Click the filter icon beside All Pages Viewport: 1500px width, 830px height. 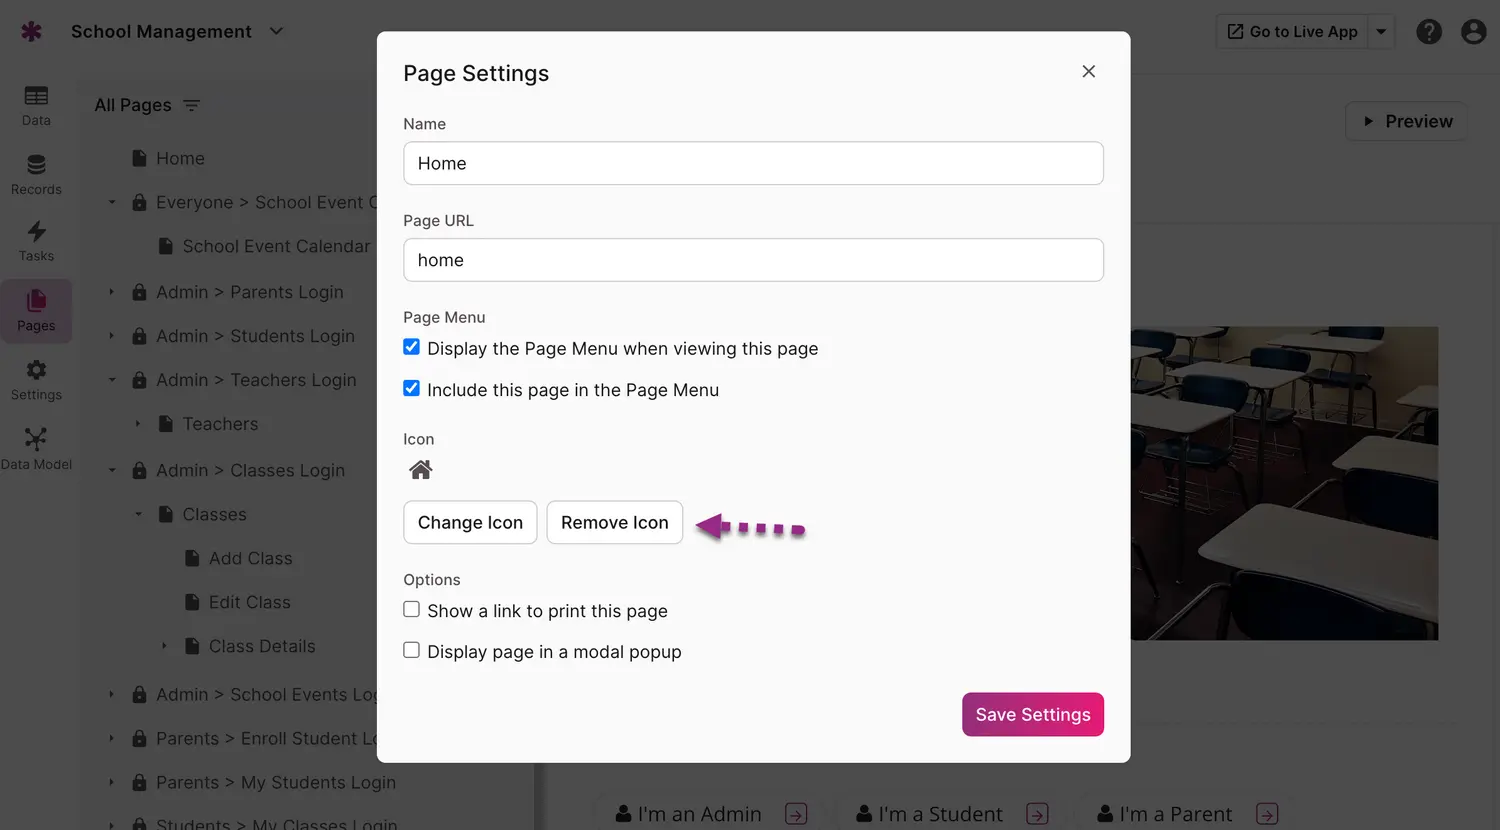[x=191, y=105]
